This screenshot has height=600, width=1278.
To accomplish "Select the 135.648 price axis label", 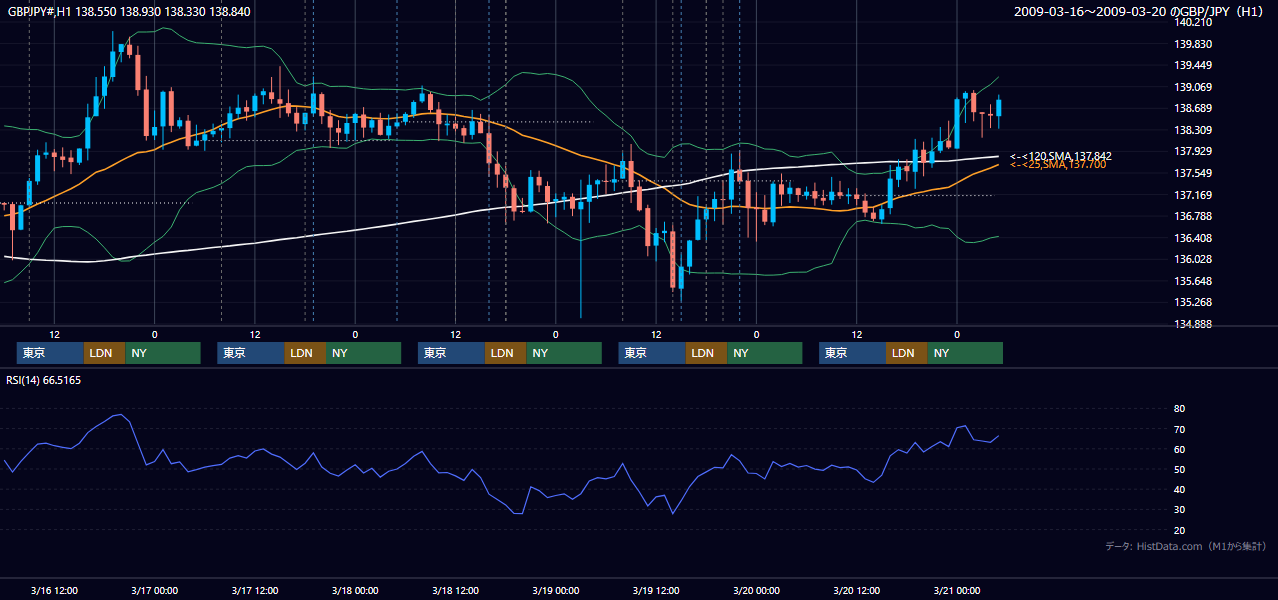I will click(1194, 281).
